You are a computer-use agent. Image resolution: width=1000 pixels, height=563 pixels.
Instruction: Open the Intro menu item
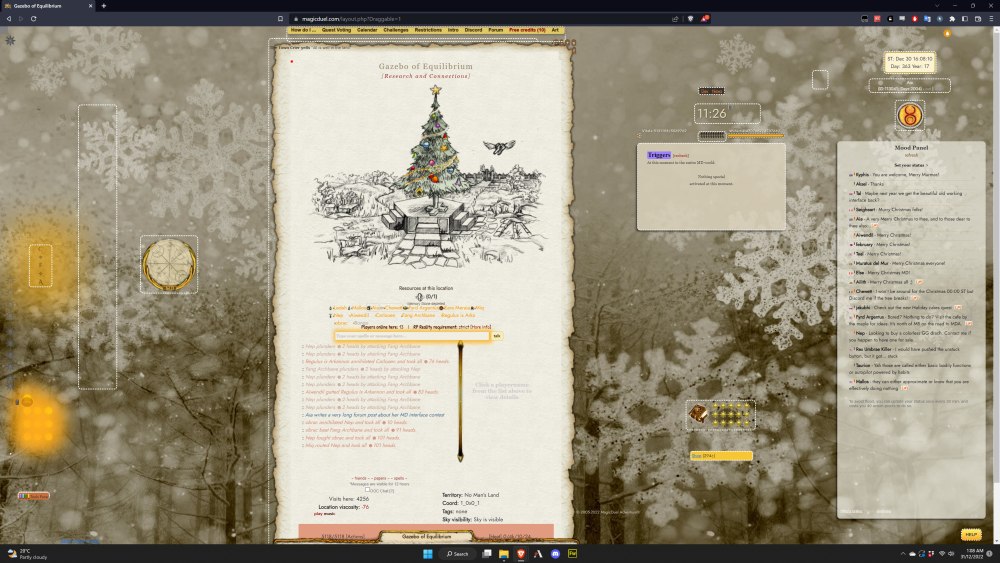453,30
